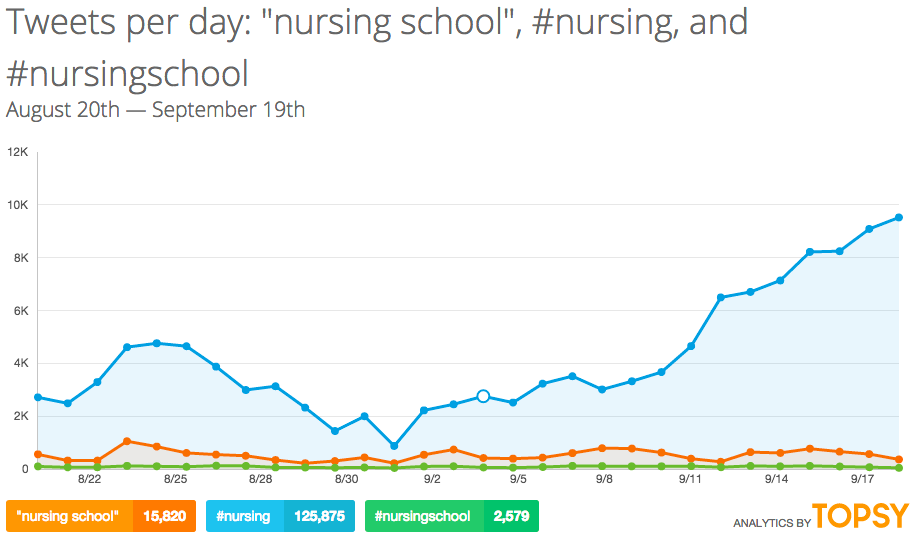Click the final #nursing data point near 10K

pyautogui.click(x=899, y=217)
